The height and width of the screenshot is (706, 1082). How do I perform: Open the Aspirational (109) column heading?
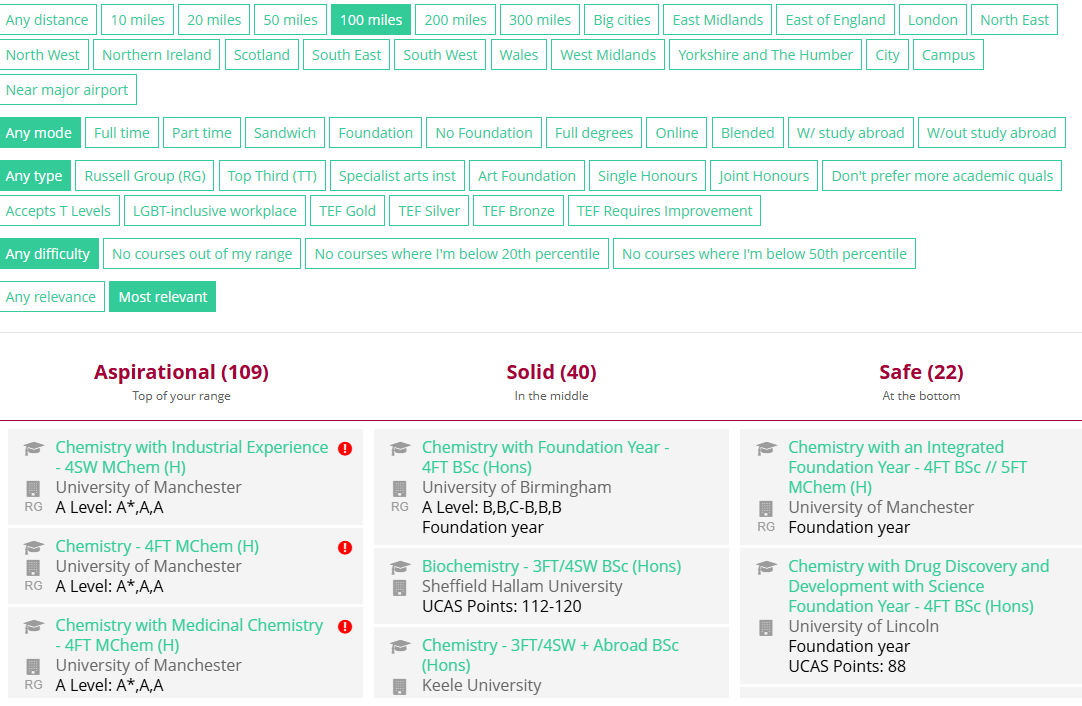point(181,372)
